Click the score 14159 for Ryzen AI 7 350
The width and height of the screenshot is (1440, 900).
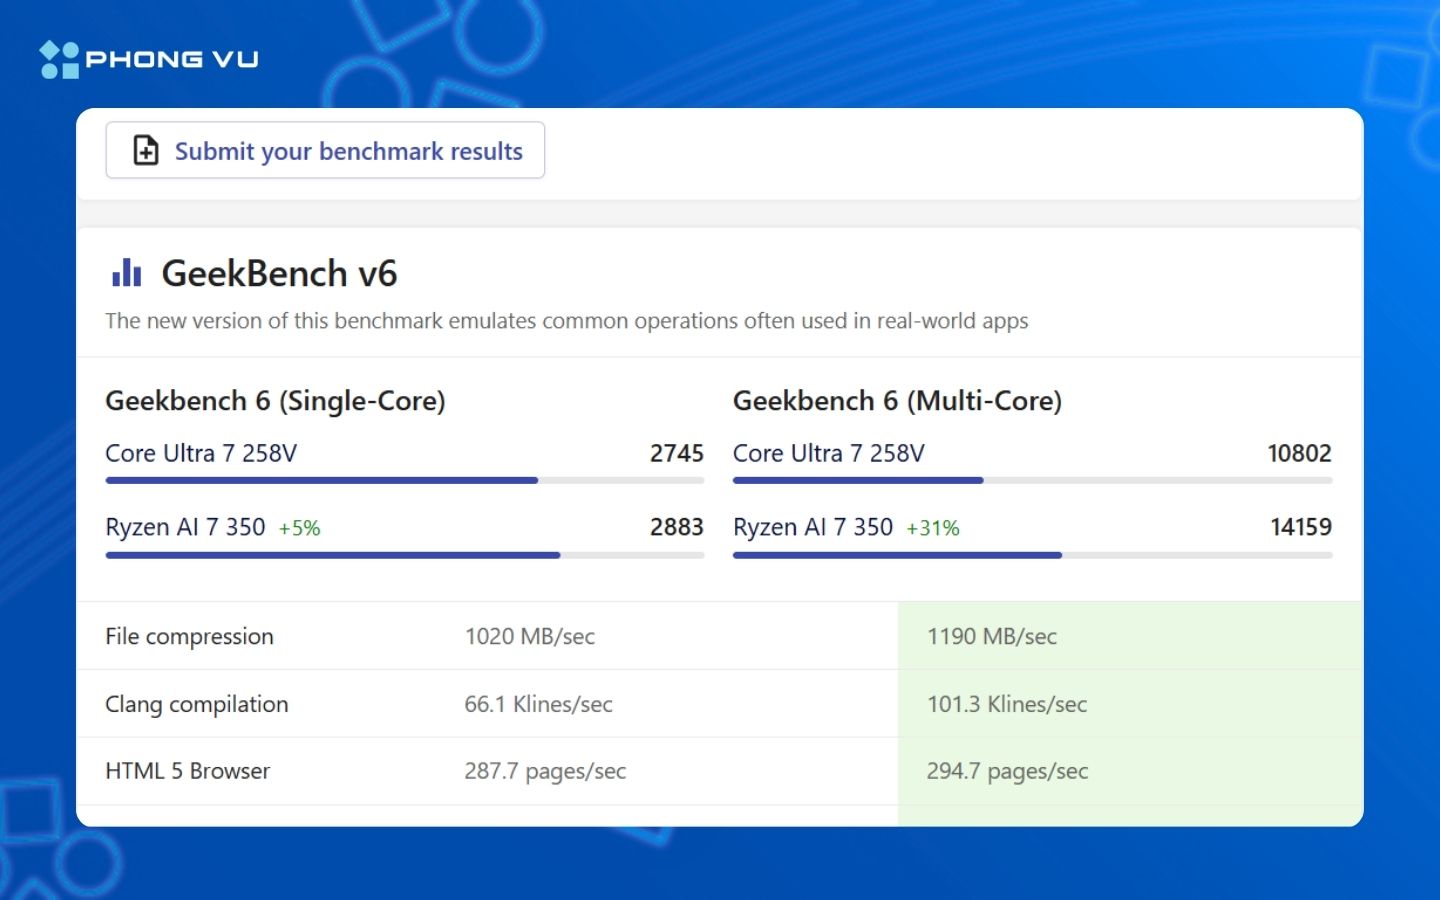coord(1301,527)
